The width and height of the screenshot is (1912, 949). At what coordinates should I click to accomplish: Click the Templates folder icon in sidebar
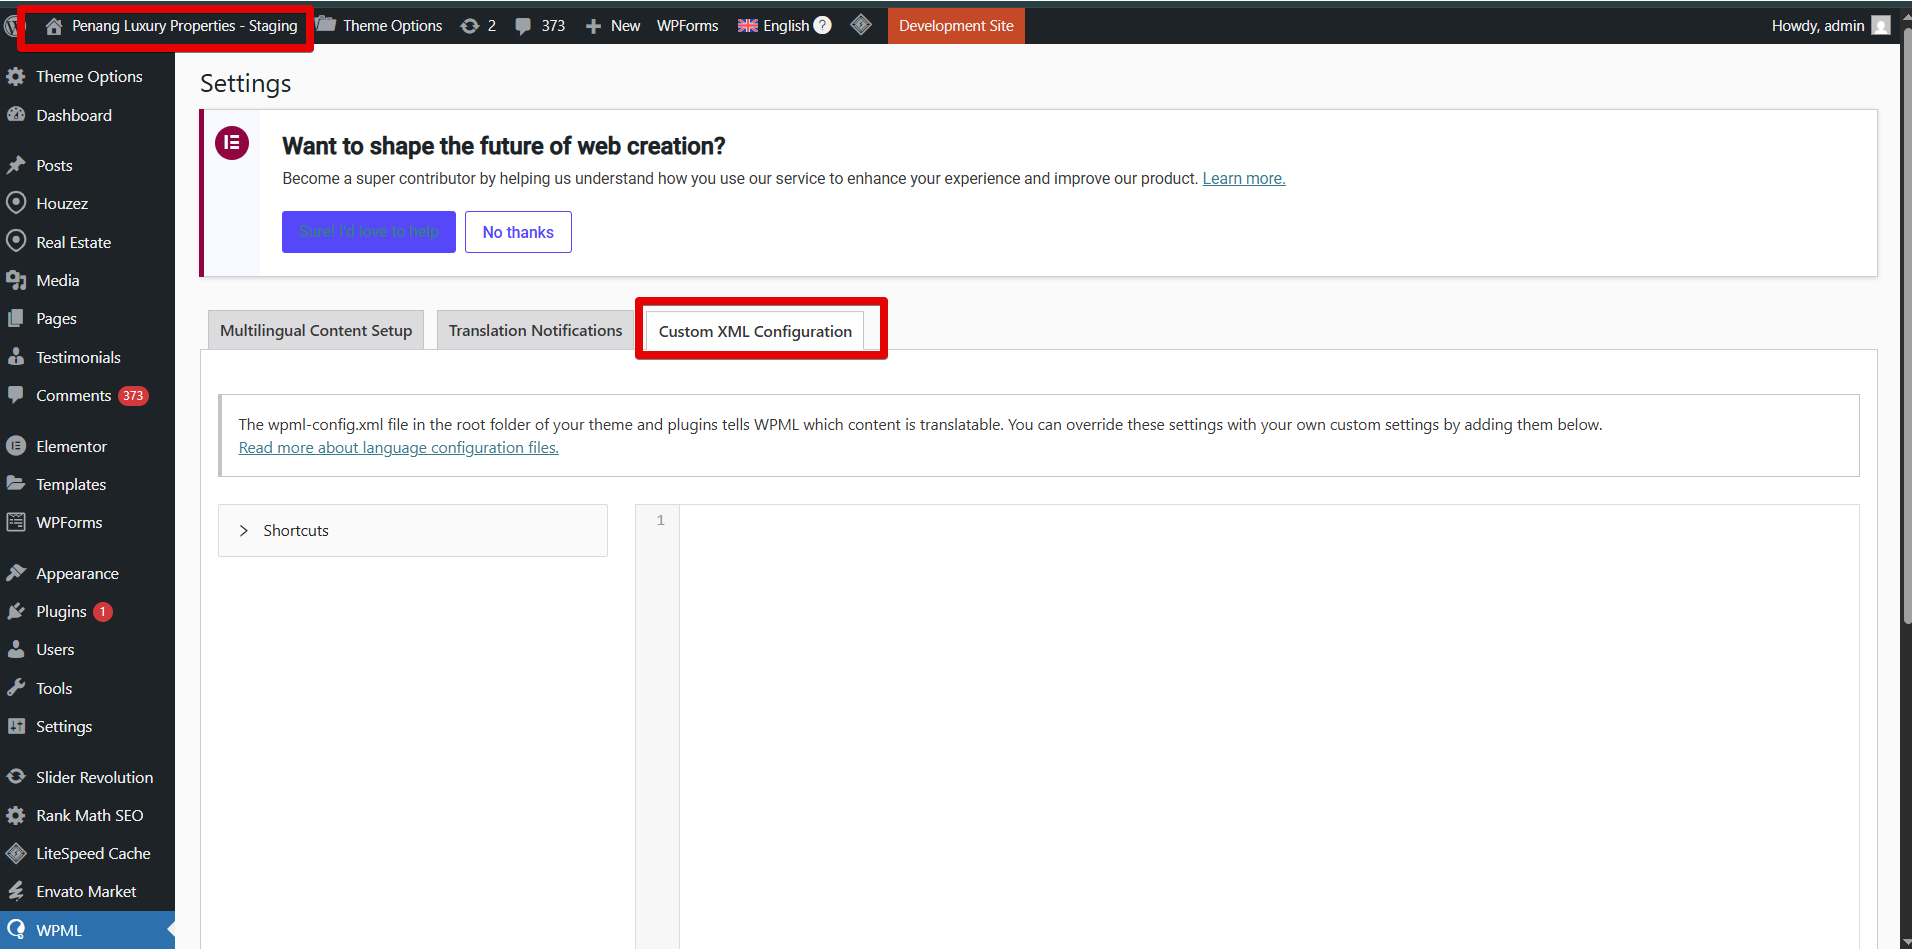click(16, 484)
